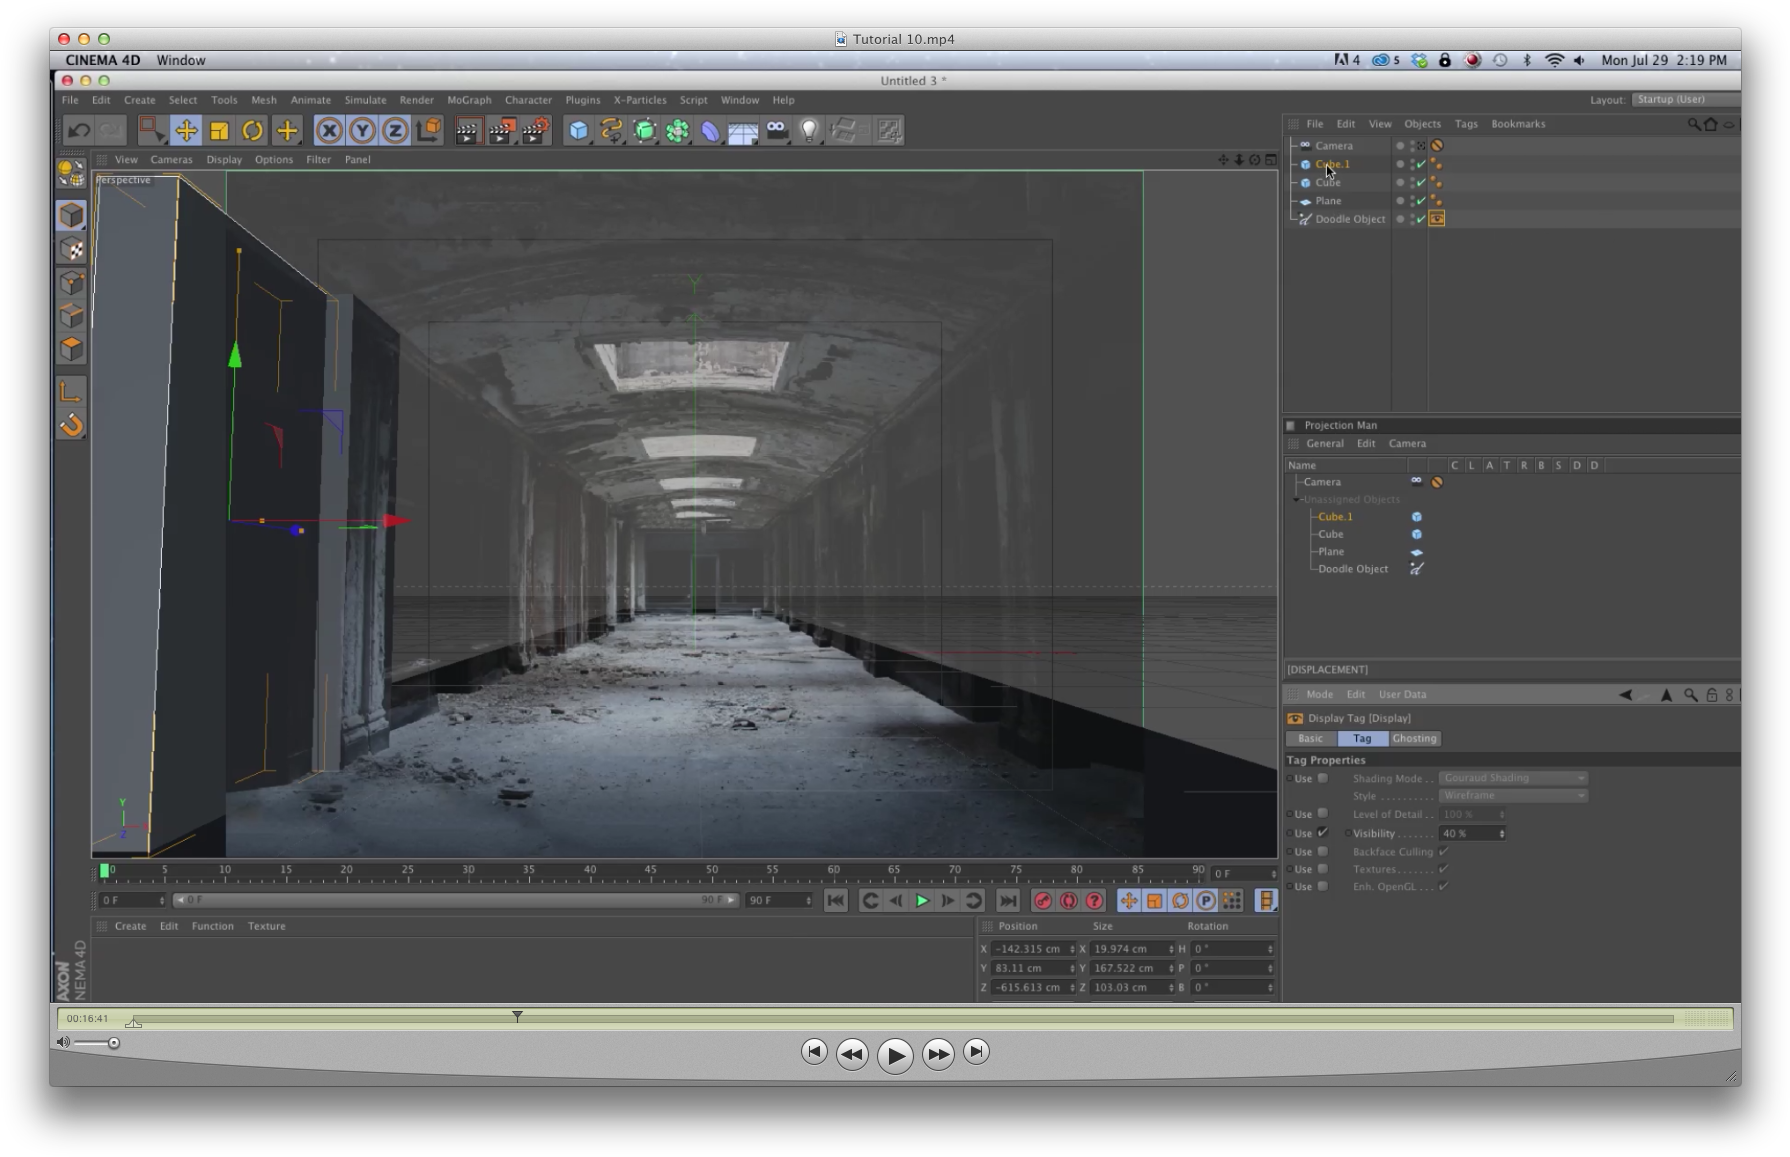
Task: Add a Cube primitive from toolbar
Action: (578, 131)
